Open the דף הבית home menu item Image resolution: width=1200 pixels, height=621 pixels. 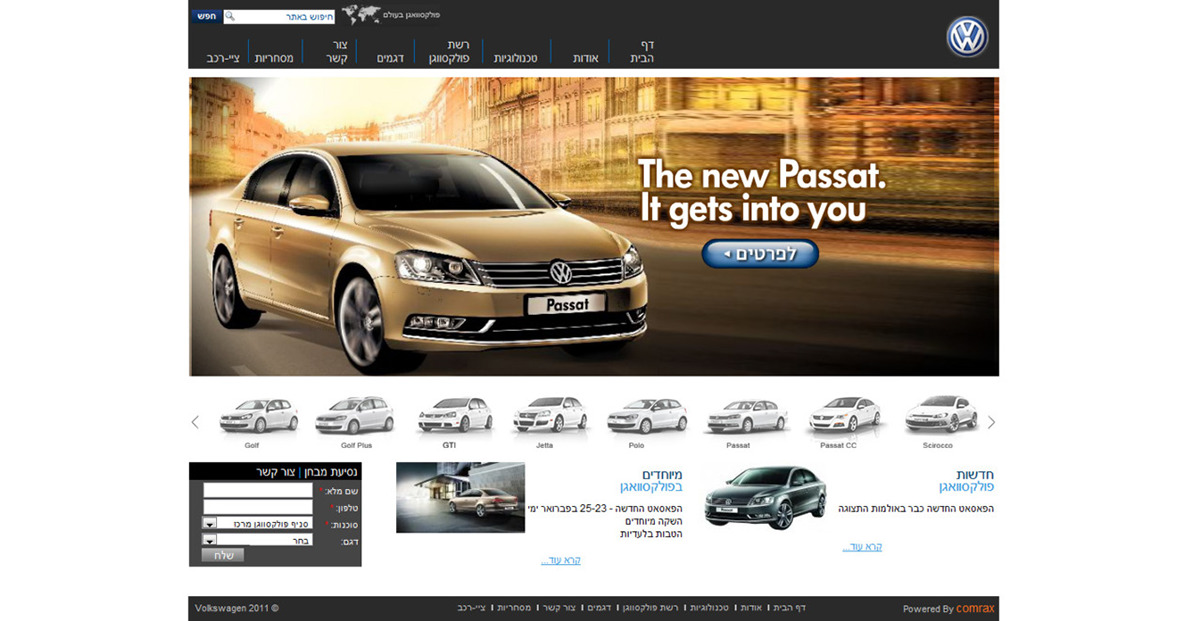[642, 52]
